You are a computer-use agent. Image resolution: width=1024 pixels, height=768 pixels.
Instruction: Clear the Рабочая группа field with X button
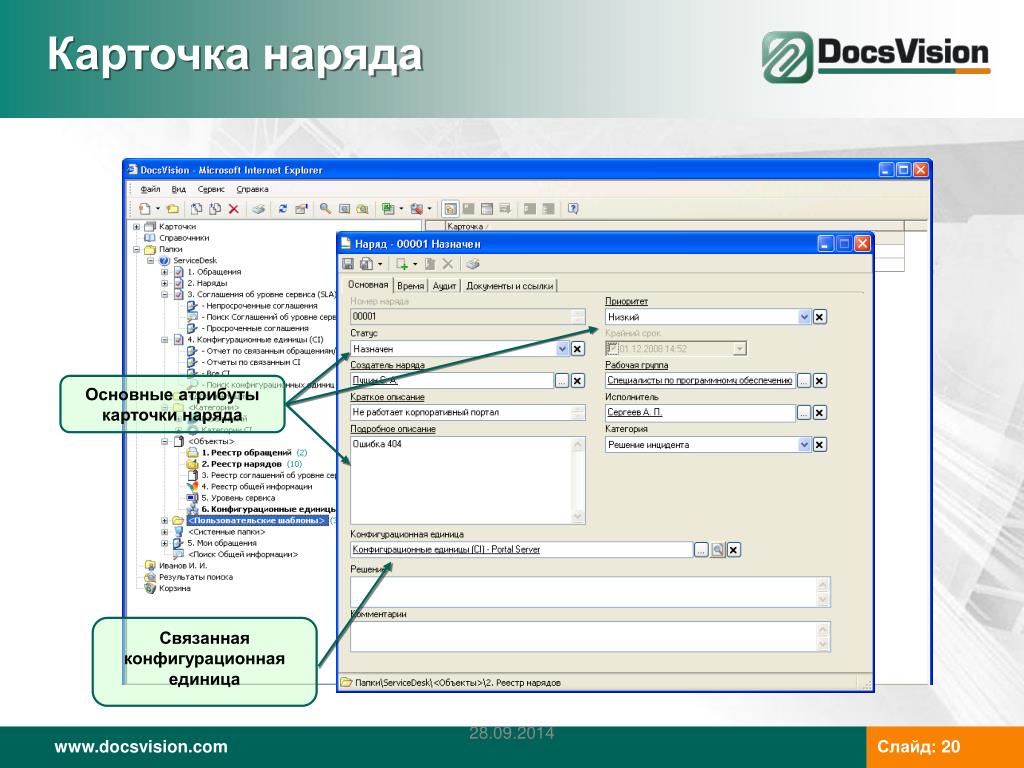[x=820, y=380]
